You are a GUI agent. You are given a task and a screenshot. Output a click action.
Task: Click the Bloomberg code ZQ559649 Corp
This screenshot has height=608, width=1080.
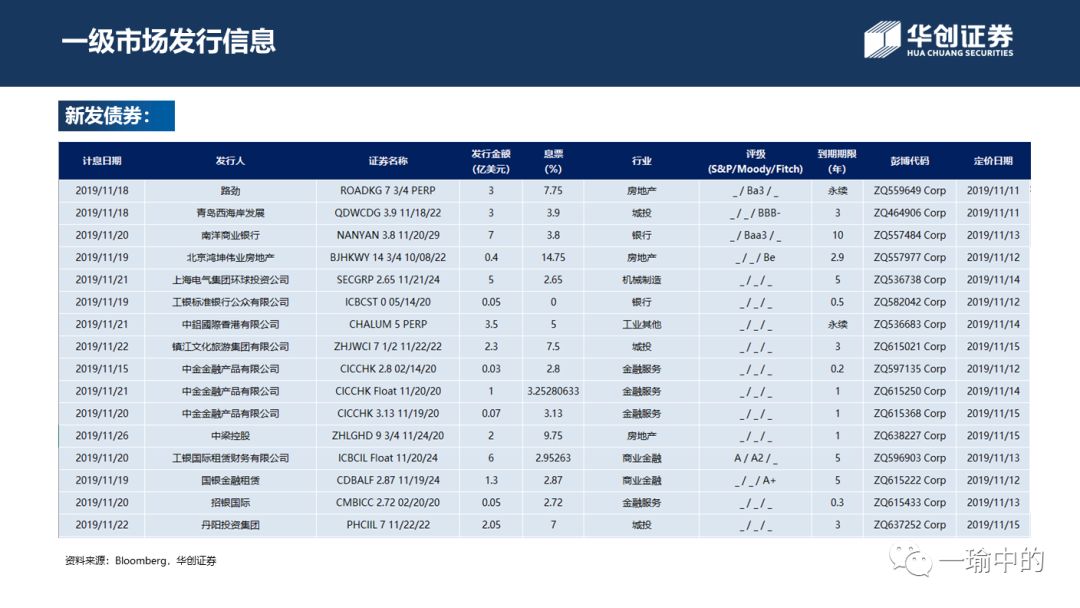pyautogui.click(x=910, y=191)
